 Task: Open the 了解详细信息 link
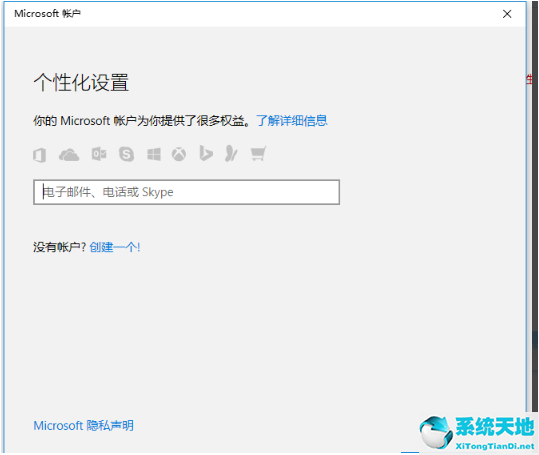click(292, 121)
